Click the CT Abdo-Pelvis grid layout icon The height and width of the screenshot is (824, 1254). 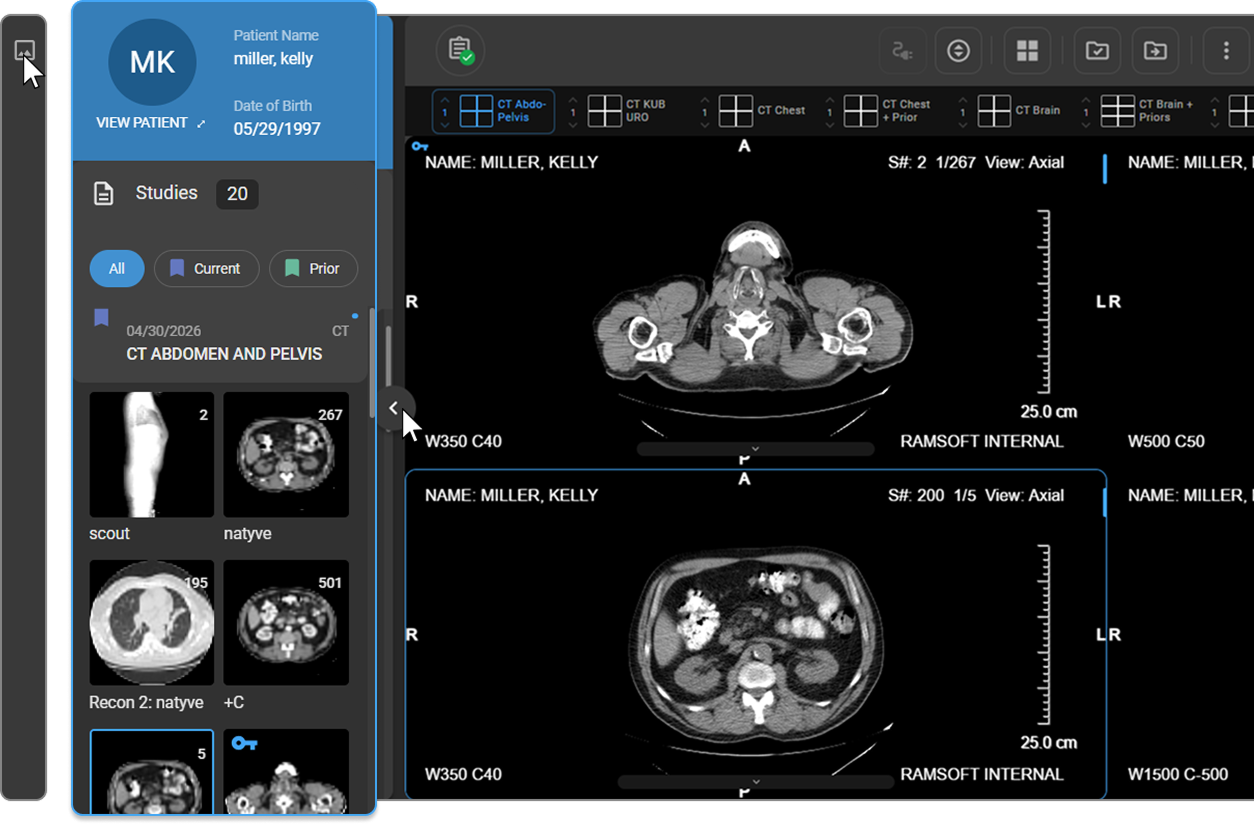point(476,111)
